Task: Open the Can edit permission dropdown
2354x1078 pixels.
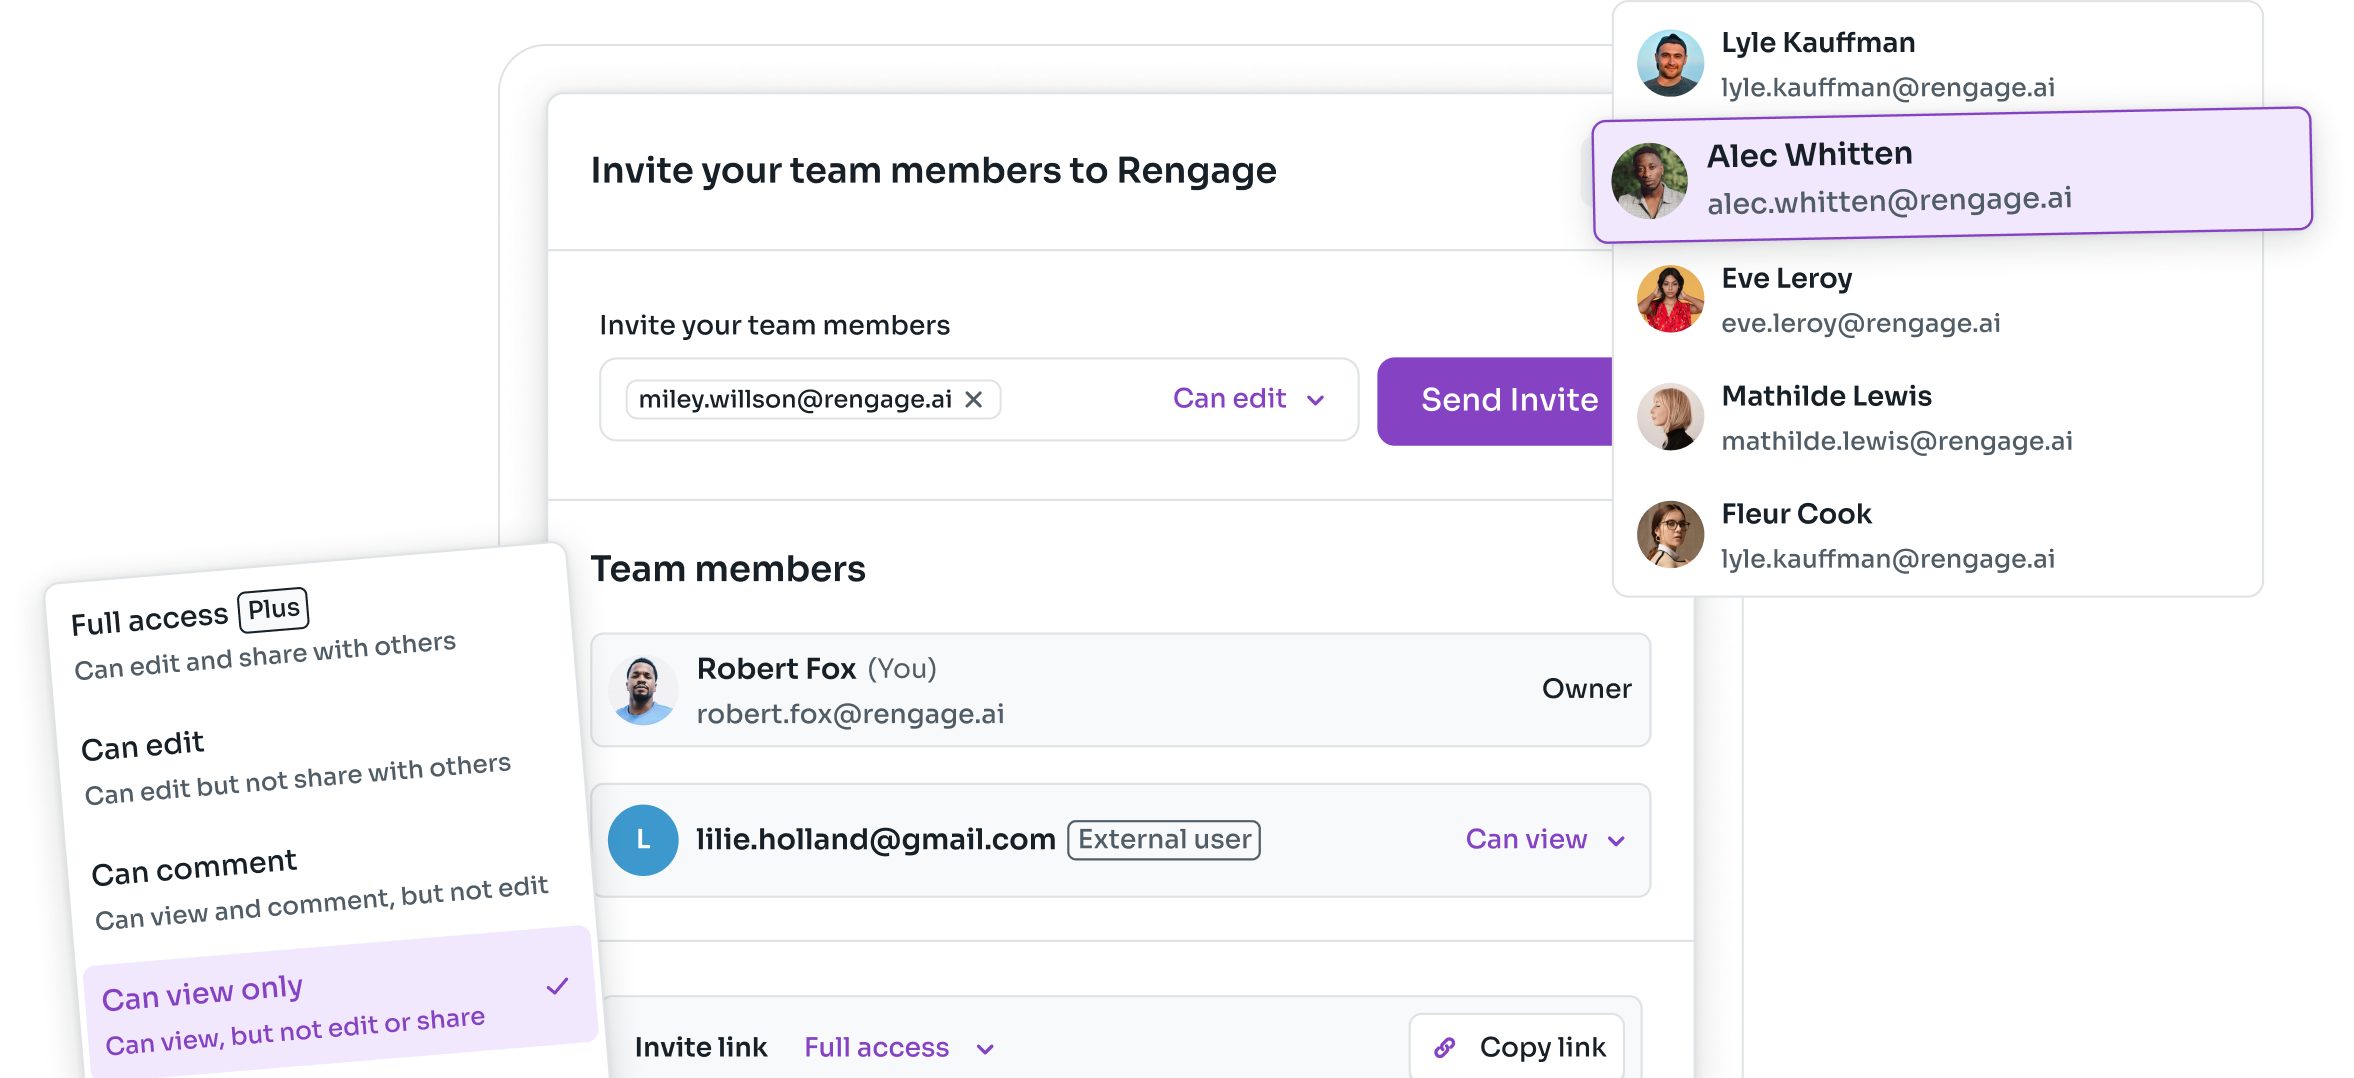Action: 1247,399
